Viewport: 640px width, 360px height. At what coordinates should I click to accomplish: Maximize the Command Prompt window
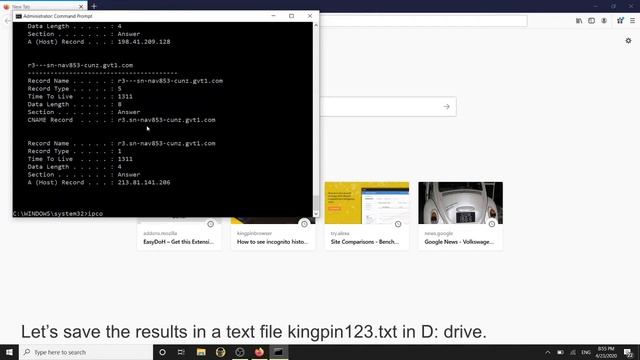point(291,16)
